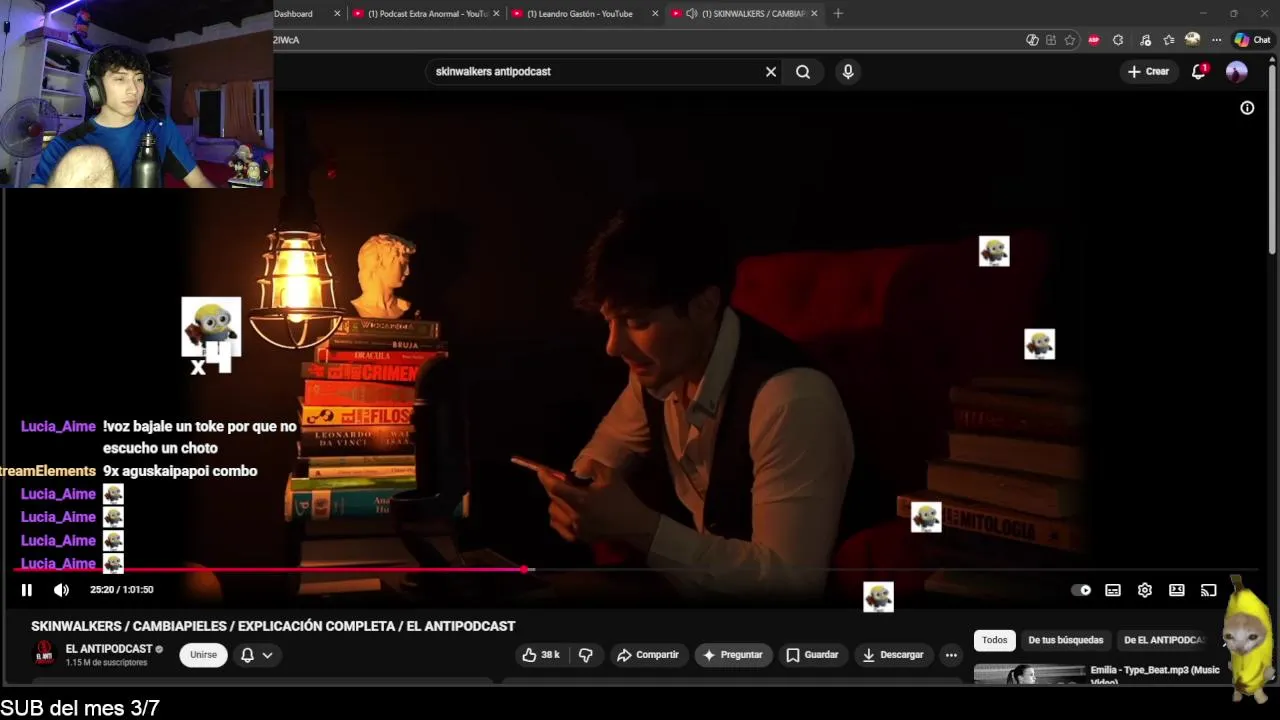This screenshot has height=720, width=1280.
Task: Open EL ANTIPODCAST channel avatar
Action: click(44, 654)
